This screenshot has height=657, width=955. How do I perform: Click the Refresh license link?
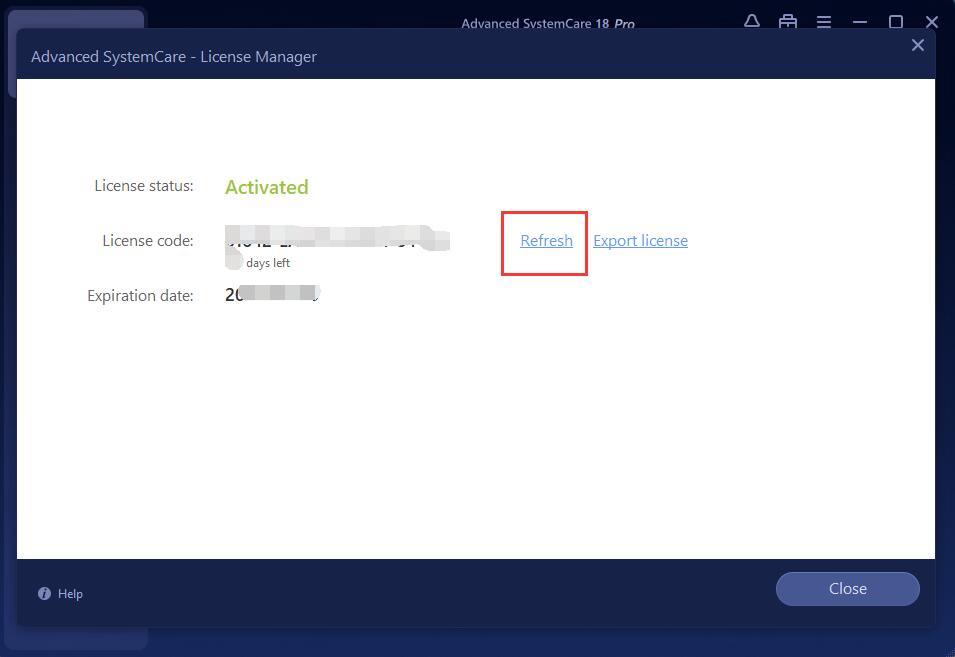[x=546, y=241]
